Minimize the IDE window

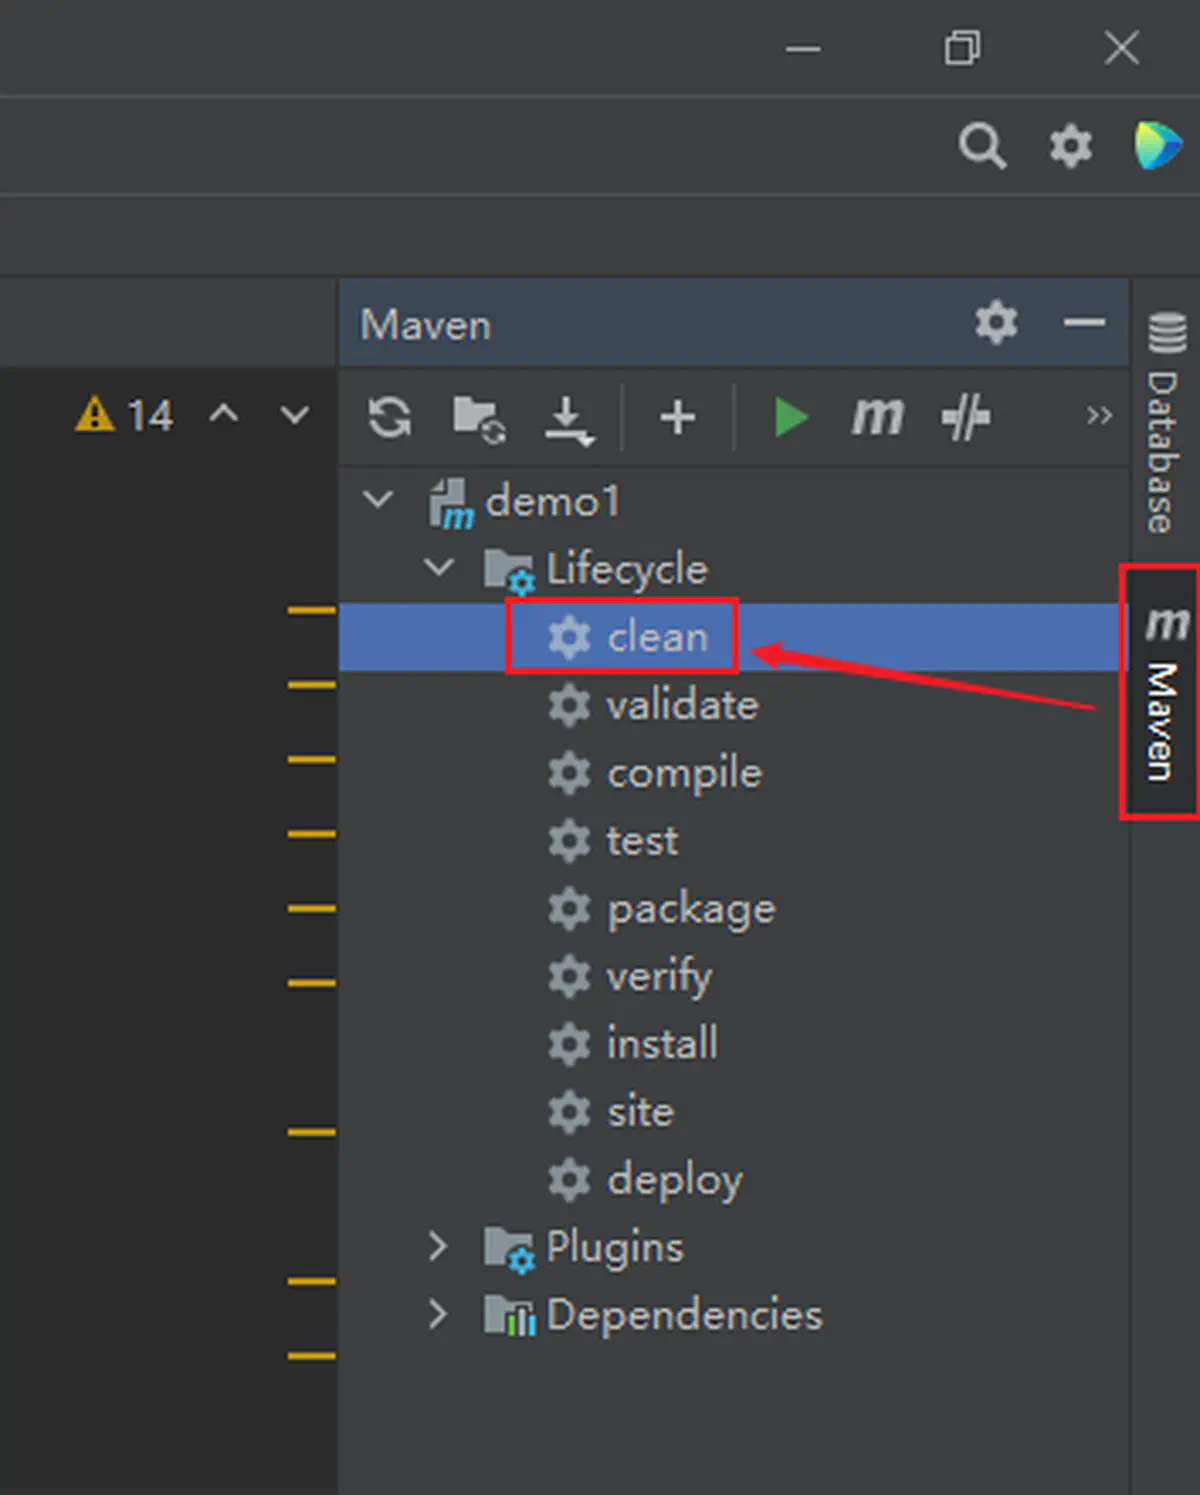(x=803, y=48)
